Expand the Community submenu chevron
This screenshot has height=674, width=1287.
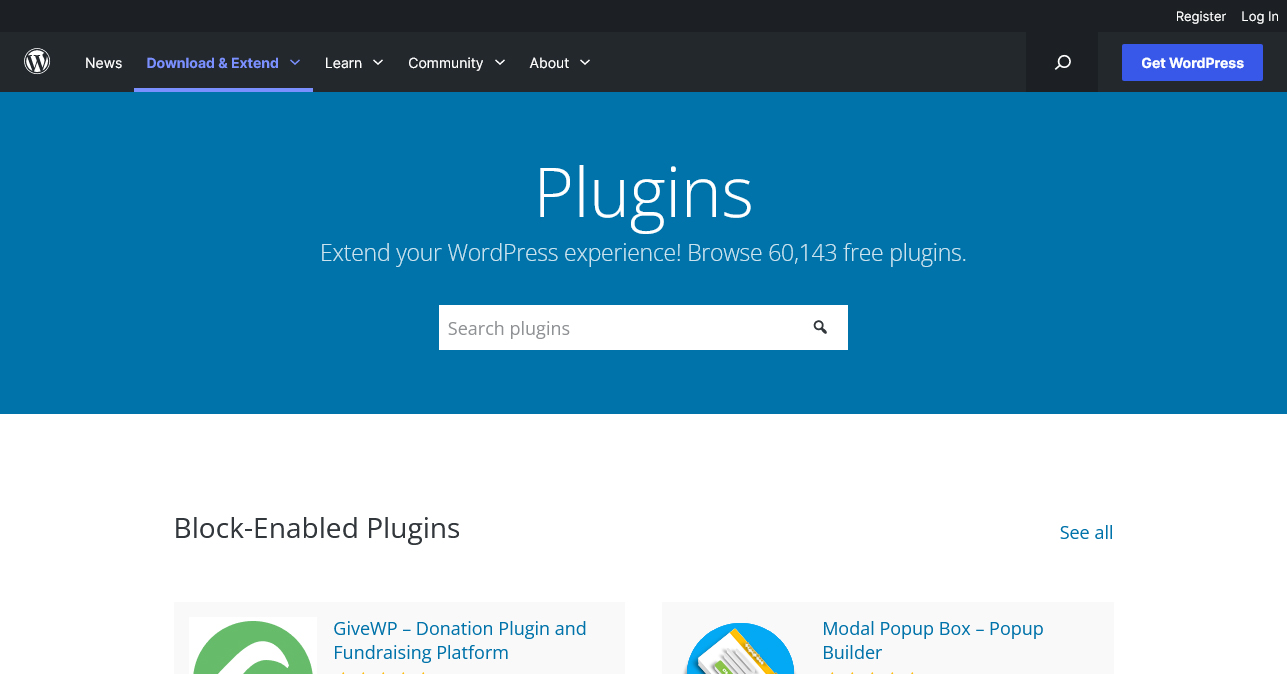[x=500, y=62]
